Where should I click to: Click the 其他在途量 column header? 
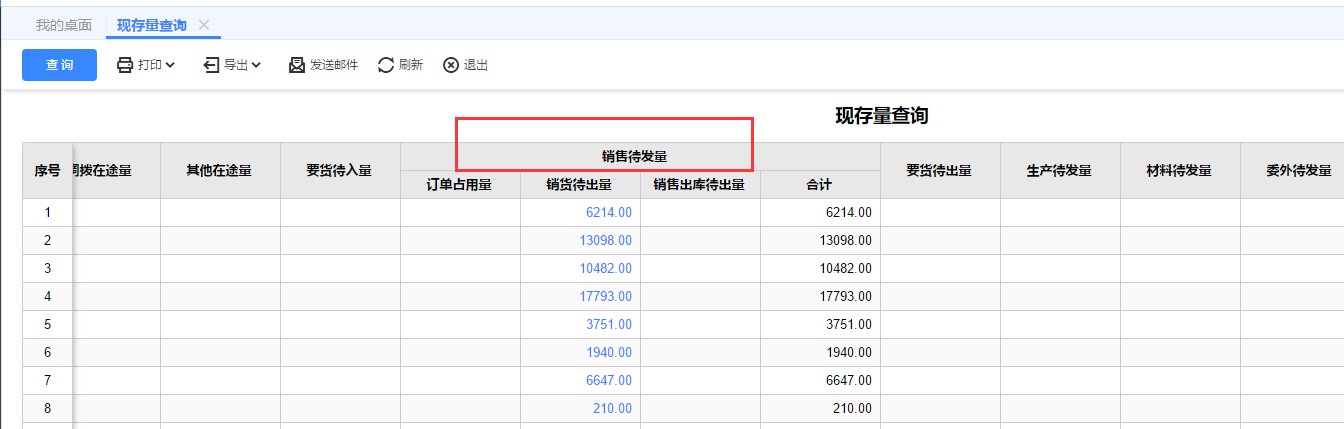pyautogui.click(x=219, y=170)
